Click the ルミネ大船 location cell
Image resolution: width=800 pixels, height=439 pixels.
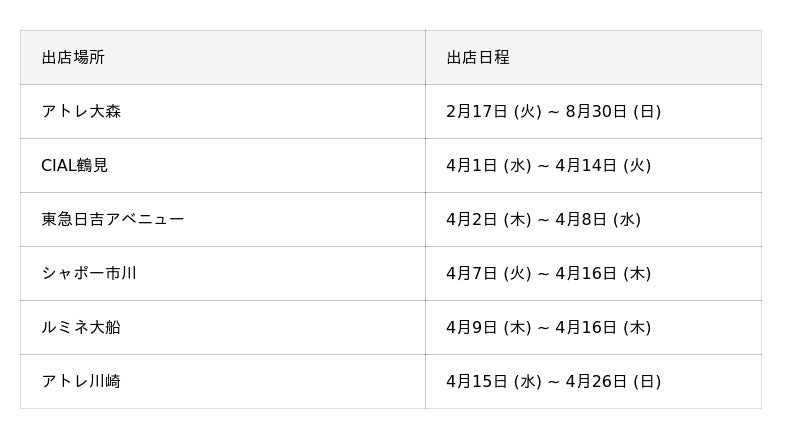click(81, 328)
